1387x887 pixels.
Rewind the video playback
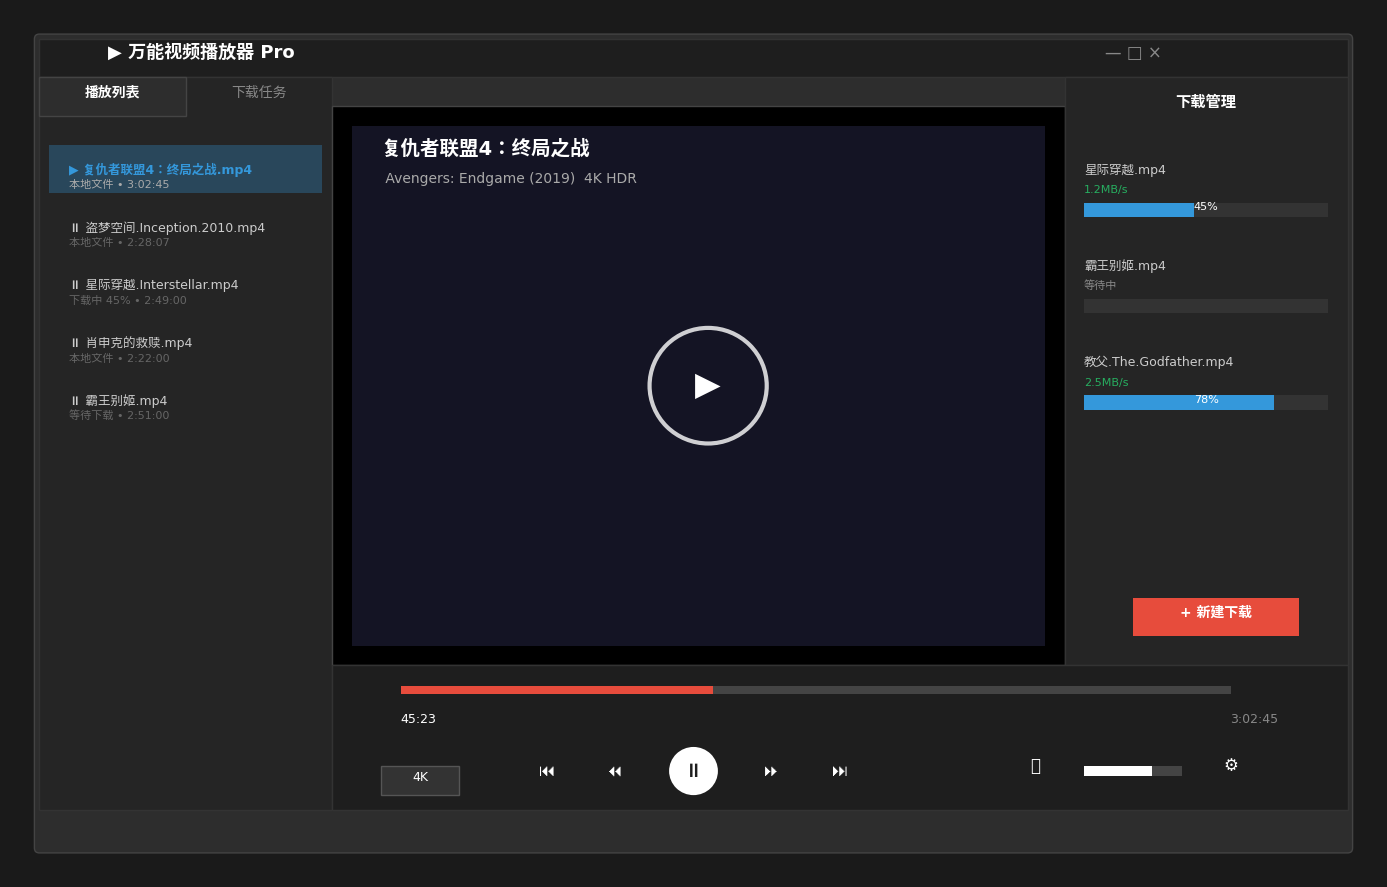[615, 770]
